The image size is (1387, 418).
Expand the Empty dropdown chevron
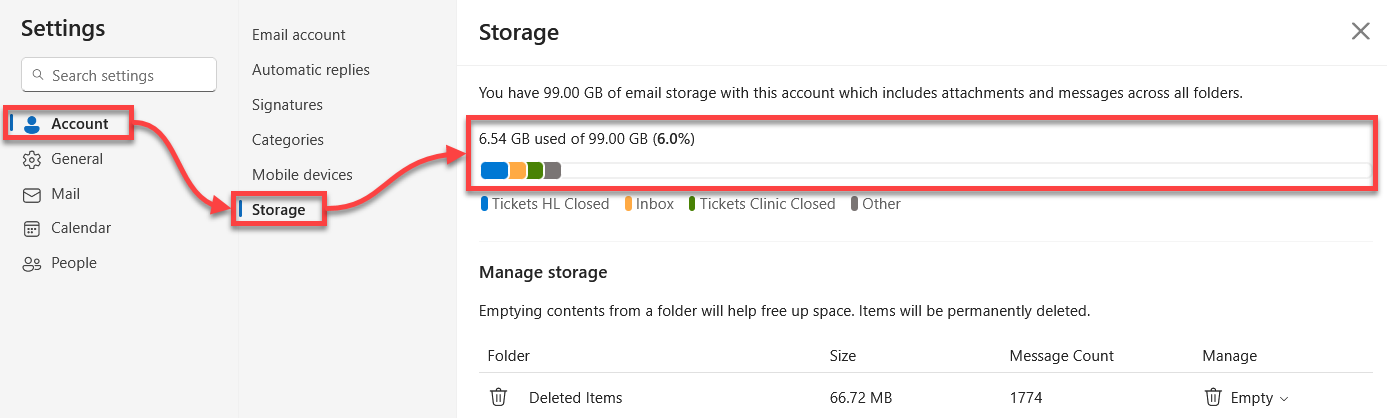coord(1283,398)
